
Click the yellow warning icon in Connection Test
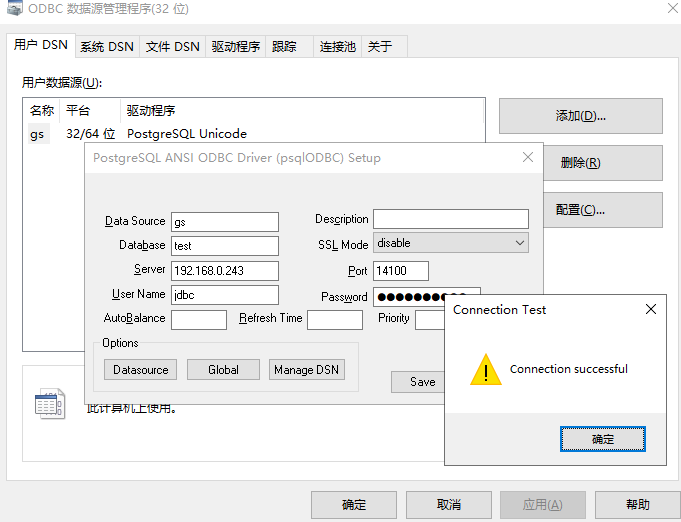(486, 369)
